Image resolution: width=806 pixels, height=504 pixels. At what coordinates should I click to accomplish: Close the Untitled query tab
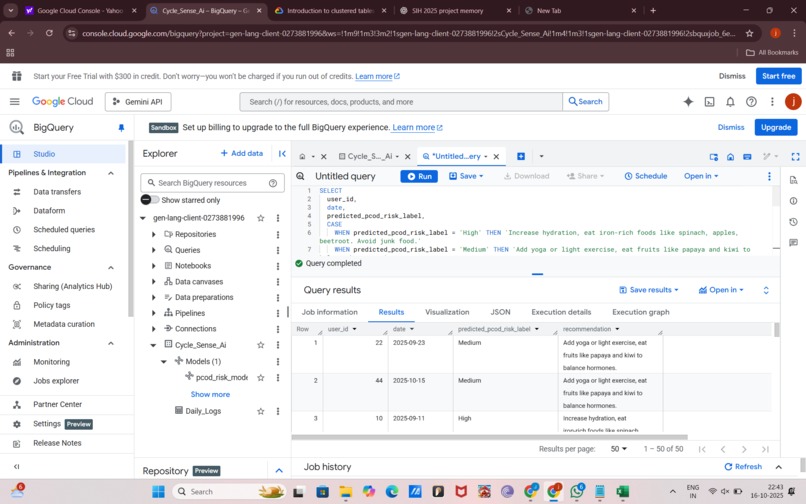[x=497, y=156]
